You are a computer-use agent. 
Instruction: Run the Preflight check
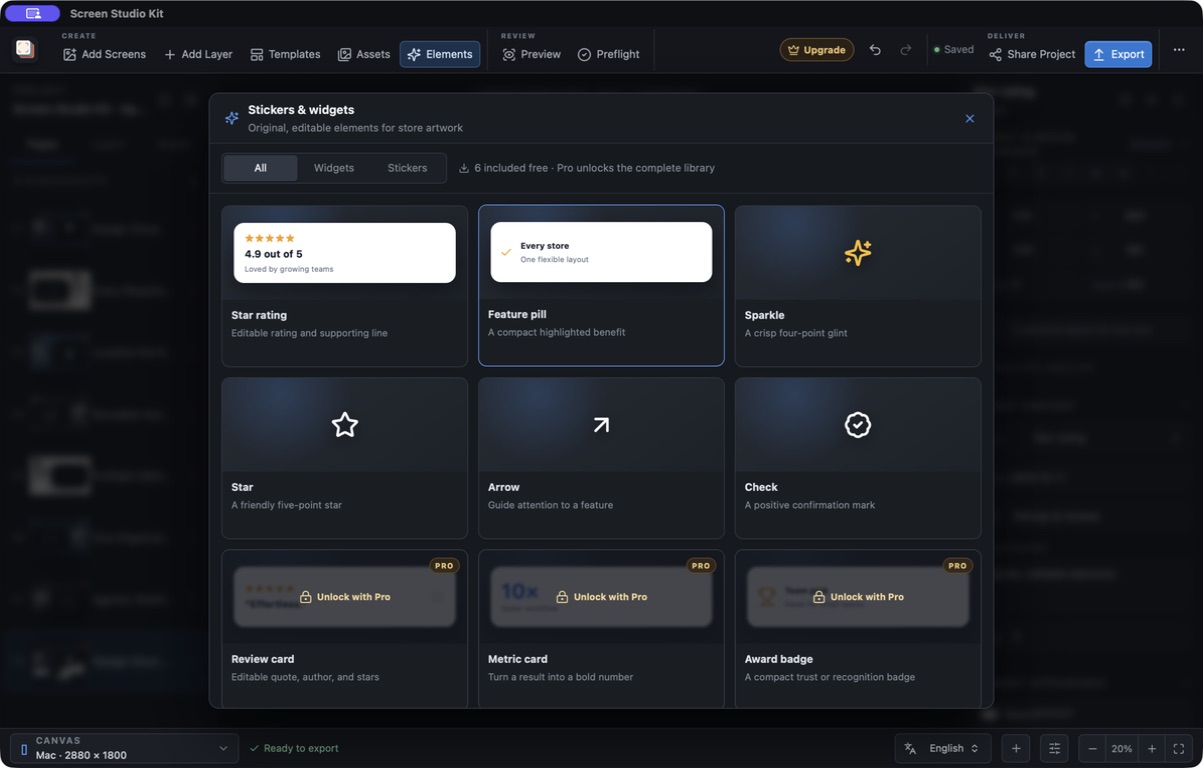608,54
